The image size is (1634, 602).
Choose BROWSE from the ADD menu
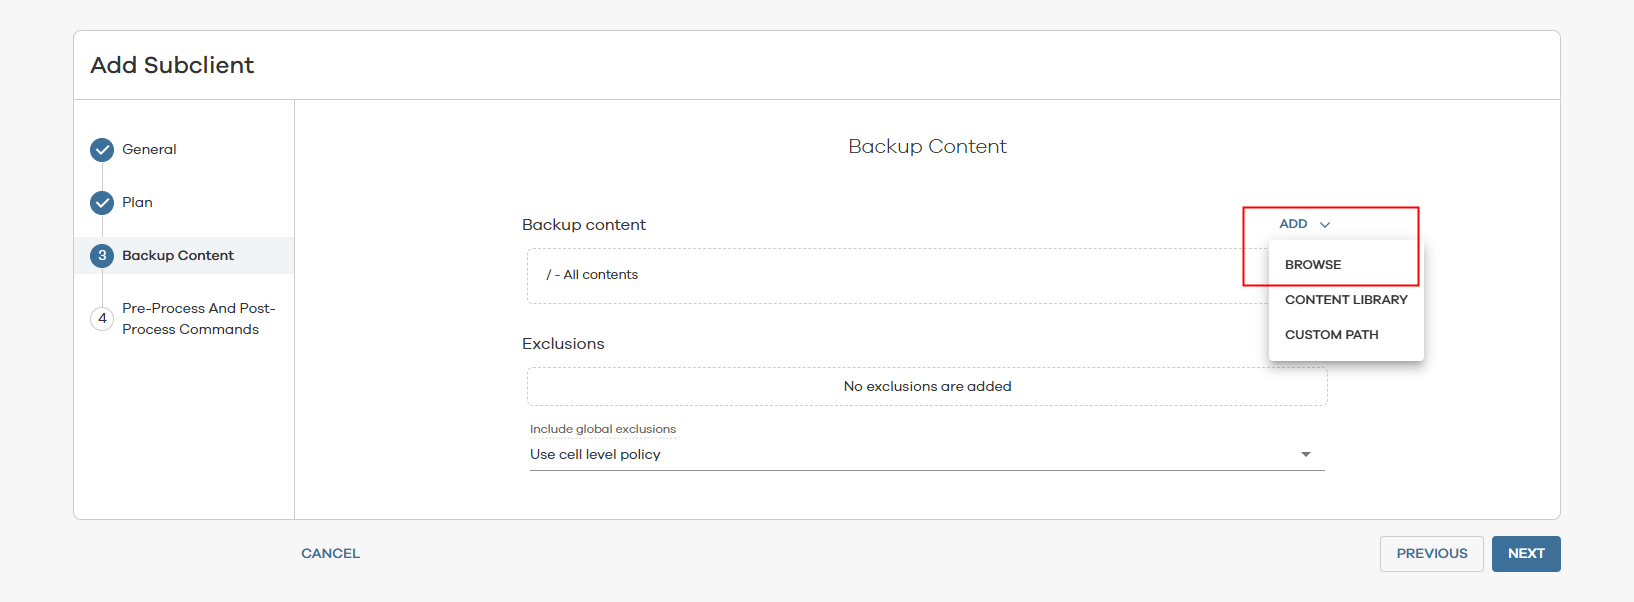click(x=1313, y=265)
